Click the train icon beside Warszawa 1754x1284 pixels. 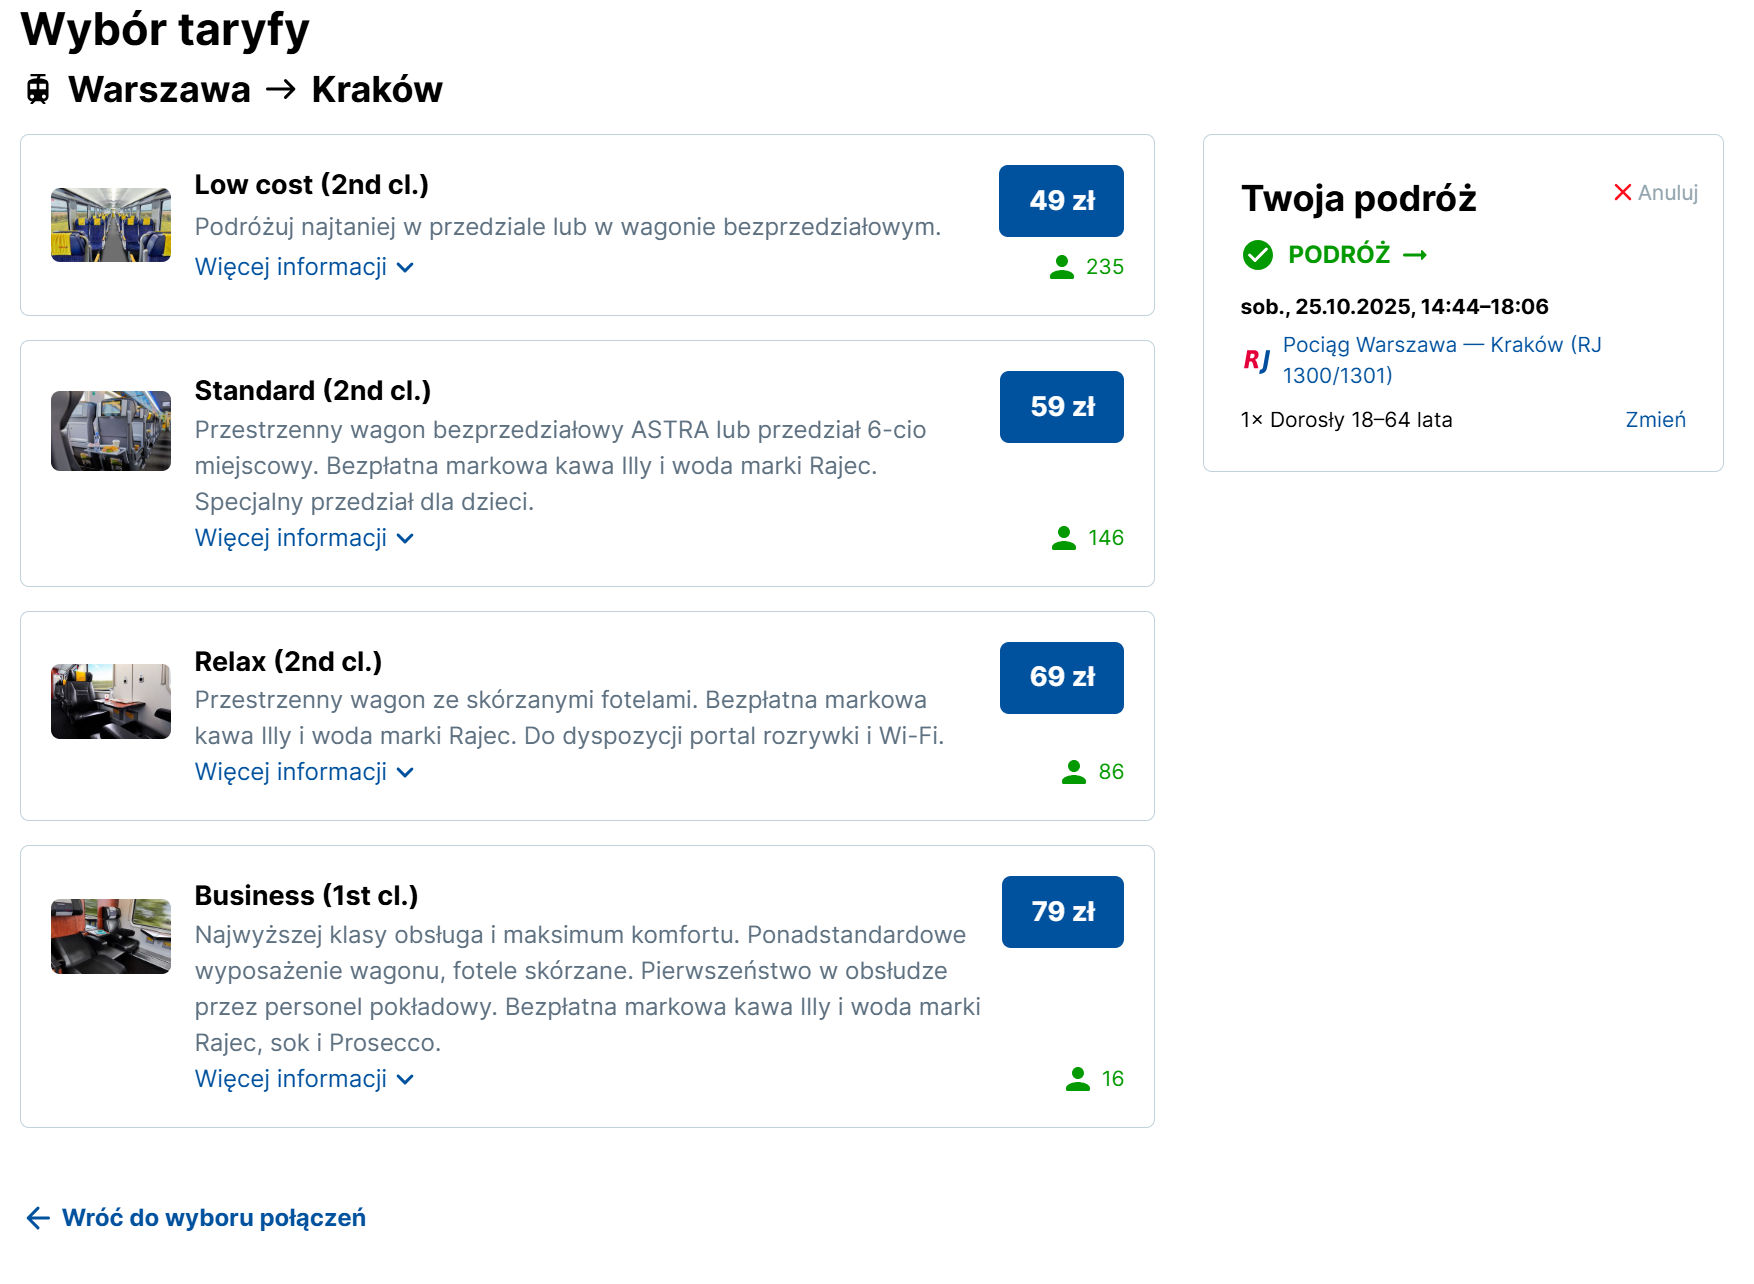[x=38, y=90]
